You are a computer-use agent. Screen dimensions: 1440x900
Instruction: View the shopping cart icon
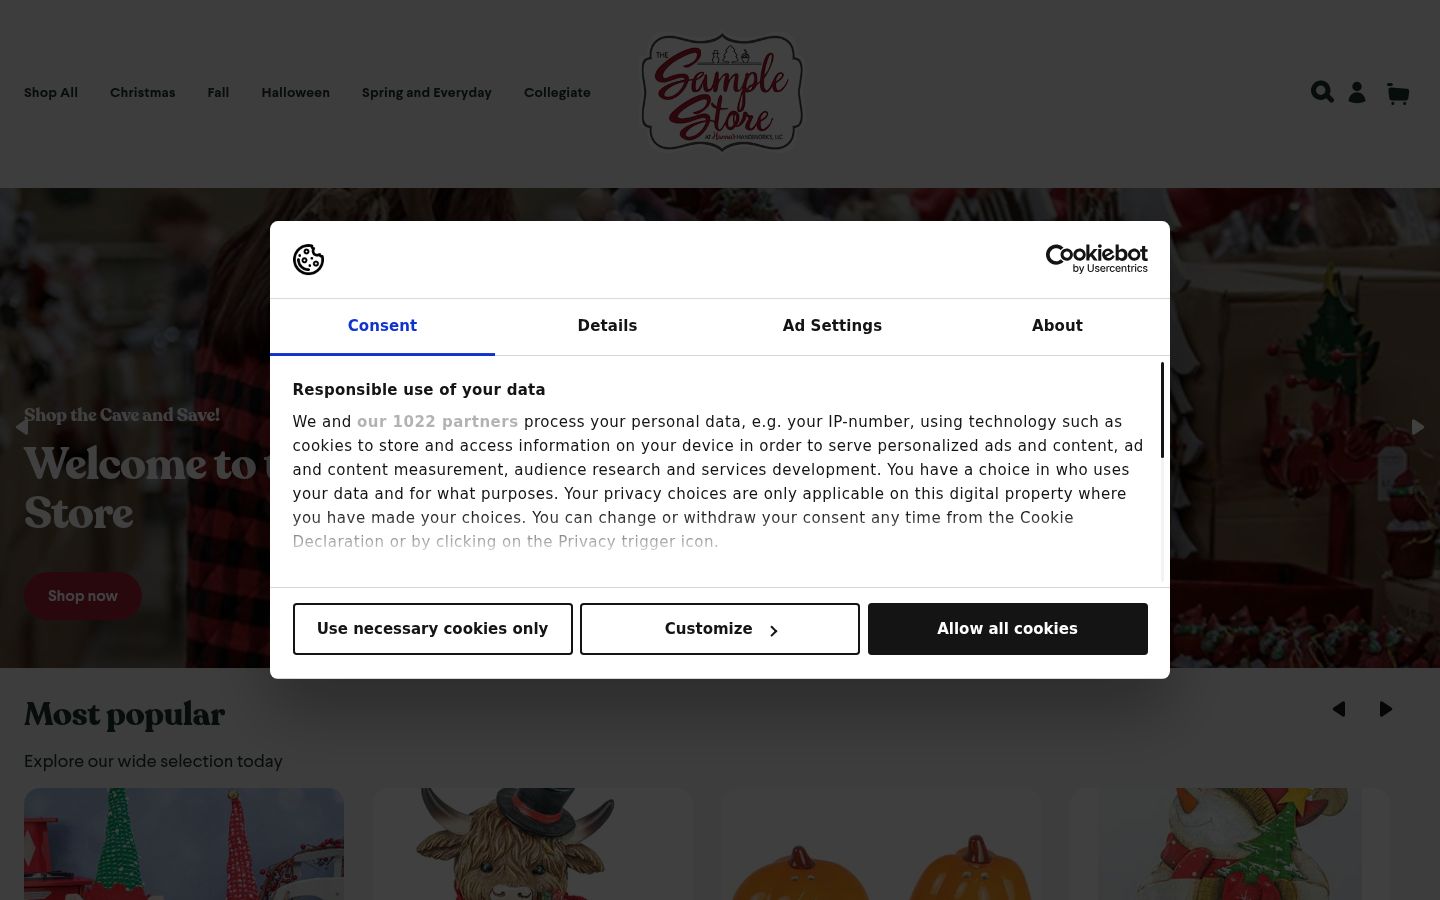tap(1398, 94)
